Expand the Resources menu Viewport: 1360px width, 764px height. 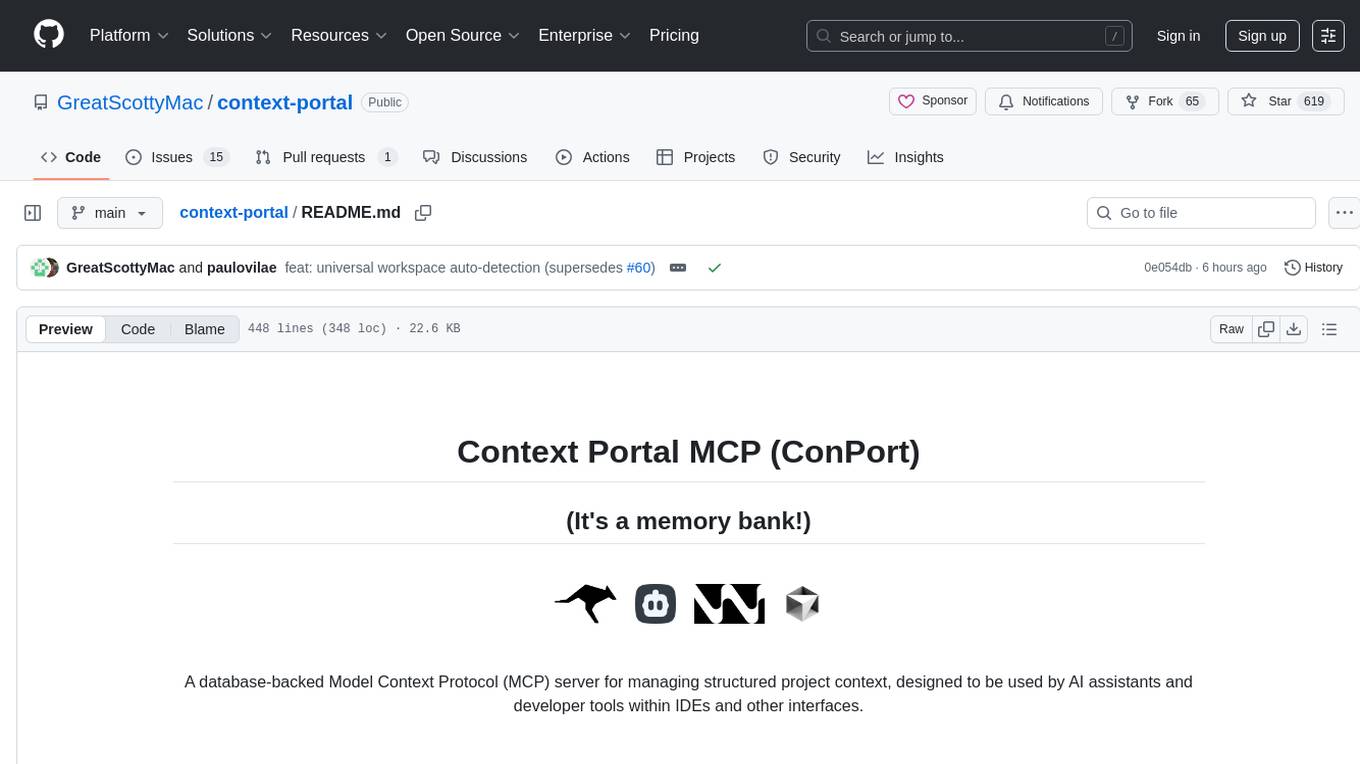[x=339, y=35]
